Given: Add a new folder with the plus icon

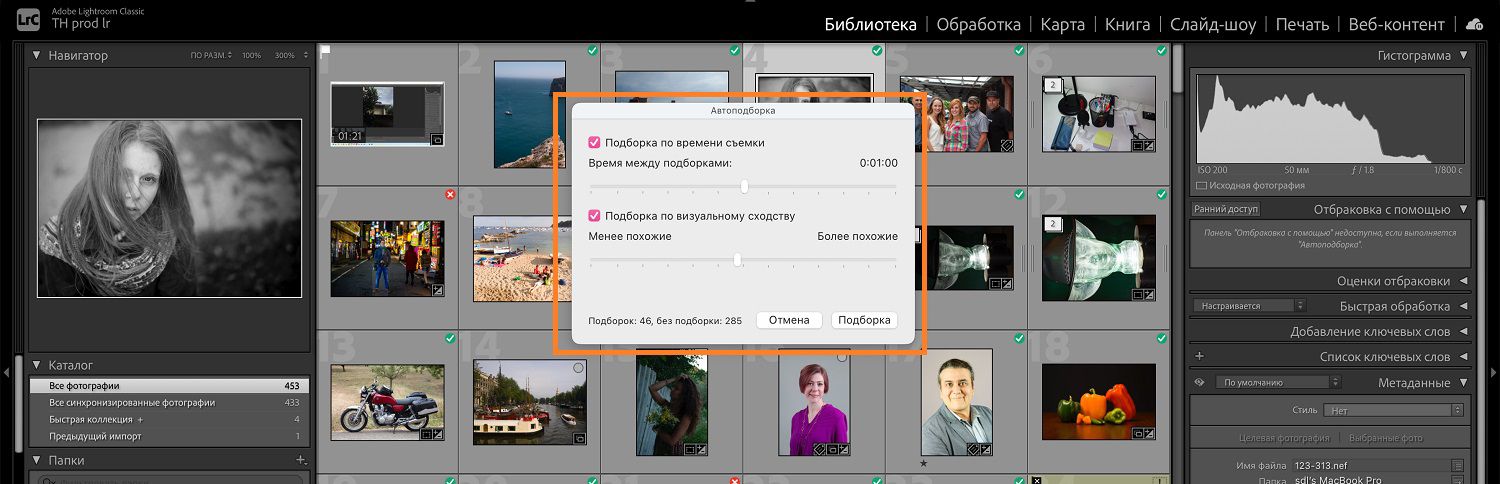Looking at the screenshot, I should tap(301, 460).
